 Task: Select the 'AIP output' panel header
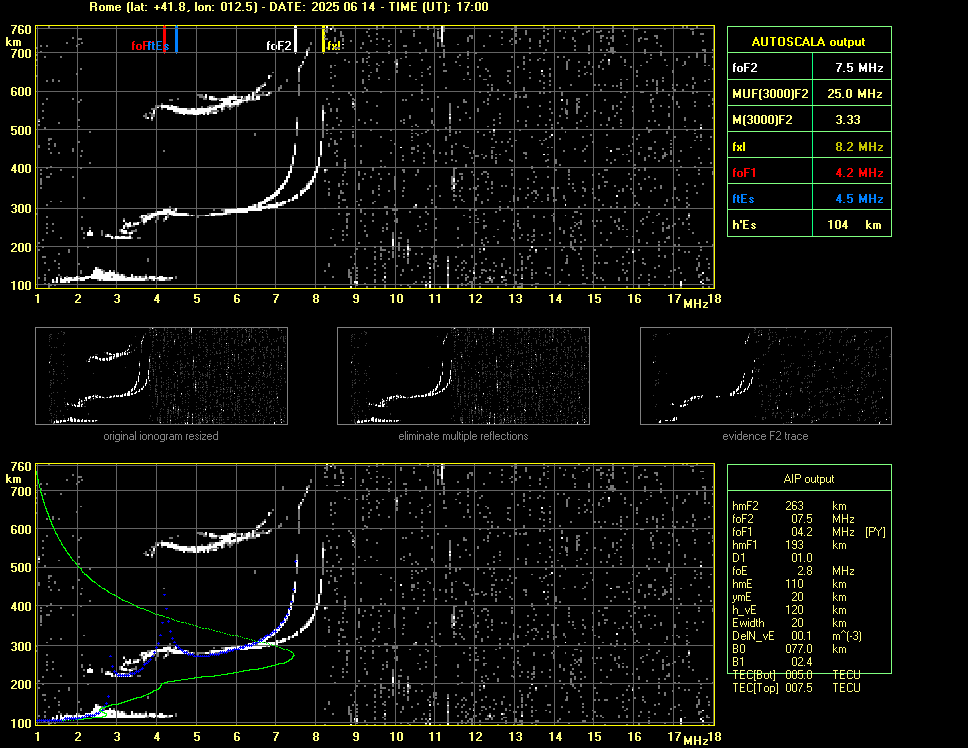tap(809, 478)
